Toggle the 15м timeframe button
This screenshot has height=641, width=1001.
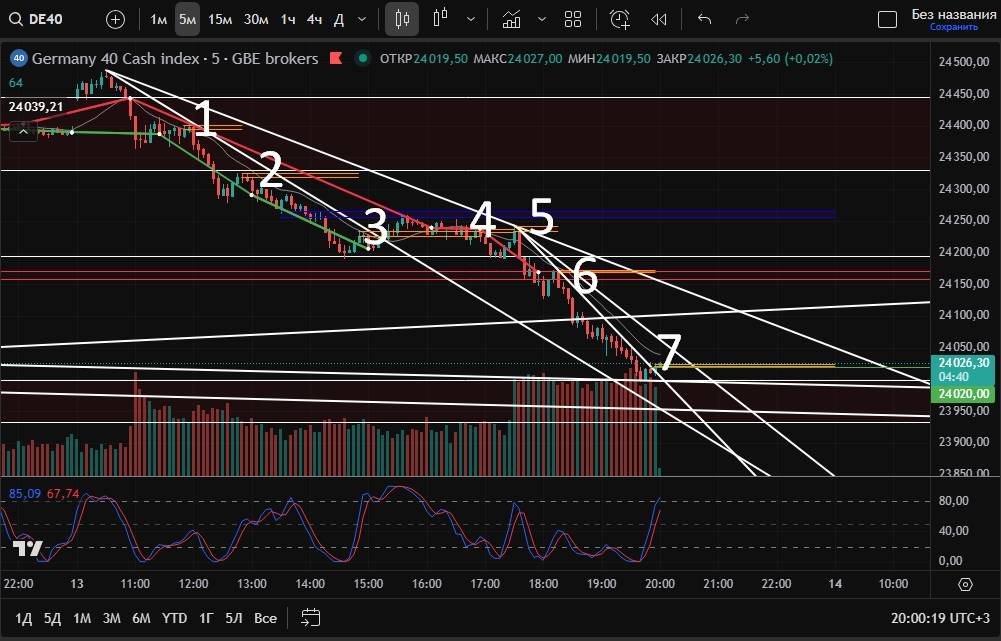click(x=220, y=19)
